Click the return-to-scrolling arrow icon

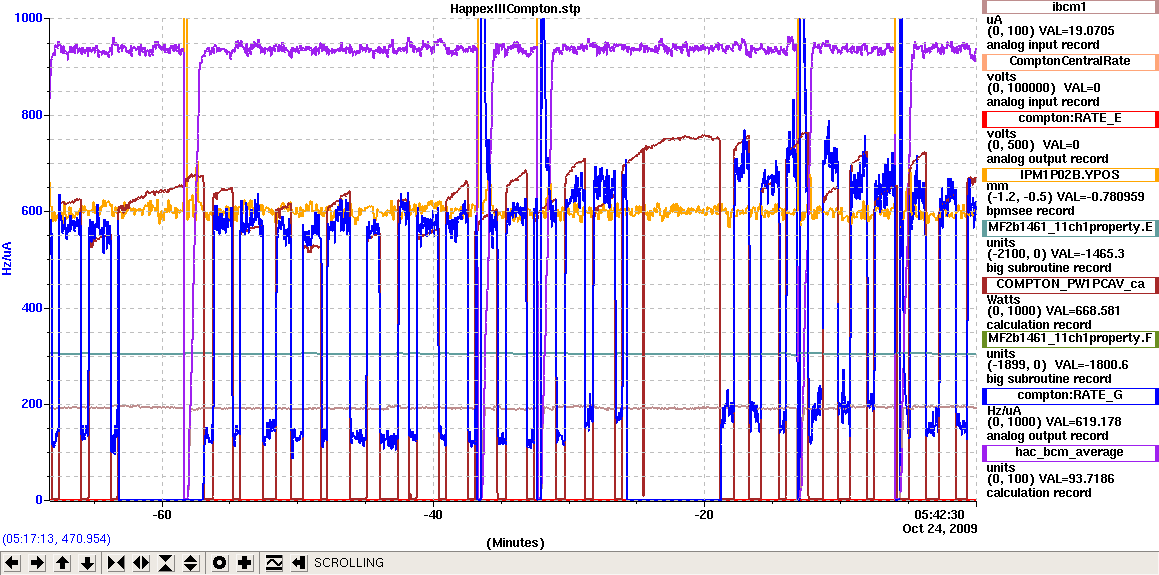299,563
